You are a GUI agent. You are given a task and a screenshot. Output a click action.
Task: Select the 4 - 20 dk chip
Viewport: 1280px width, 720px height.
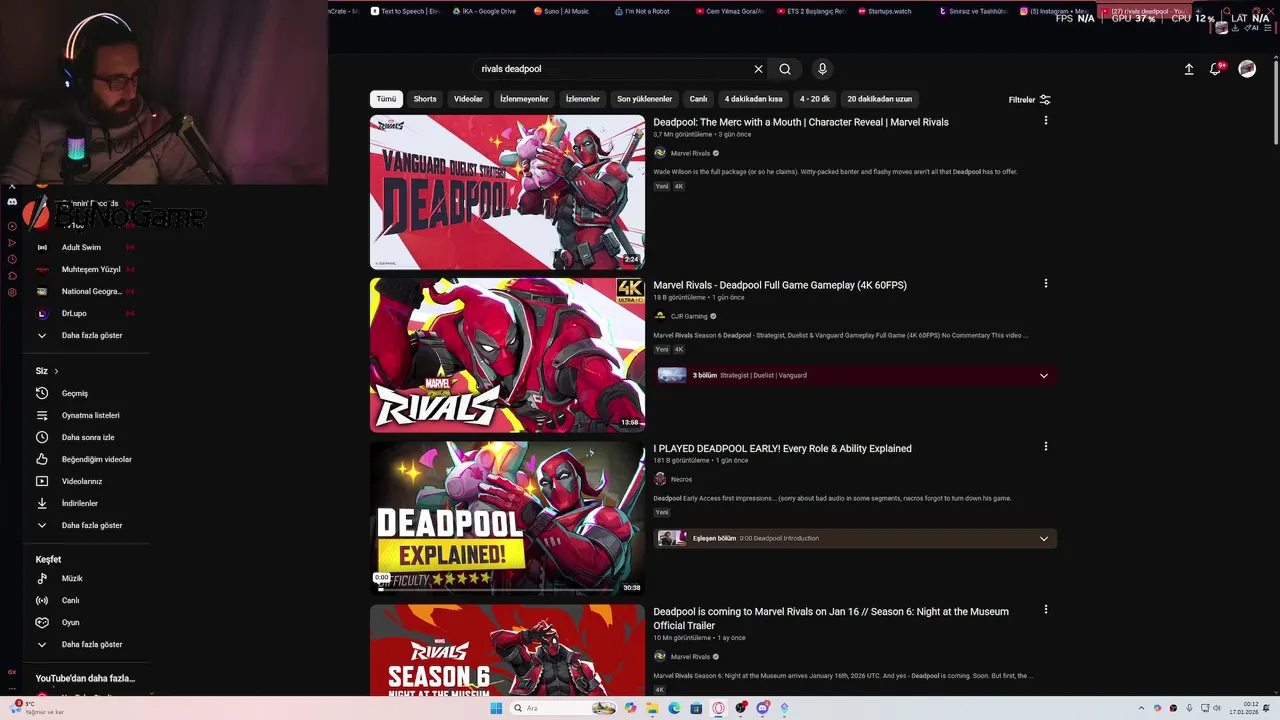[815, 99]
